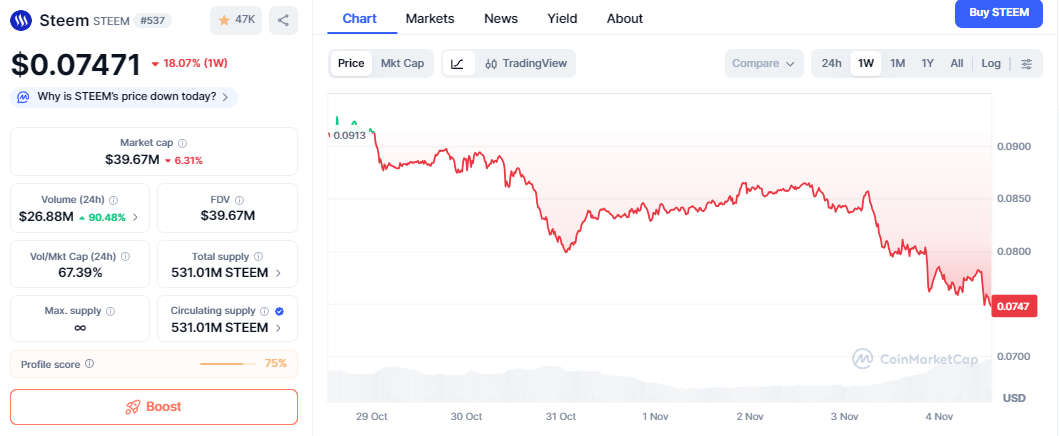Select the line chart icon
Image resolution: width=1060 pixels, height=436 pixels.
point(457,63)
